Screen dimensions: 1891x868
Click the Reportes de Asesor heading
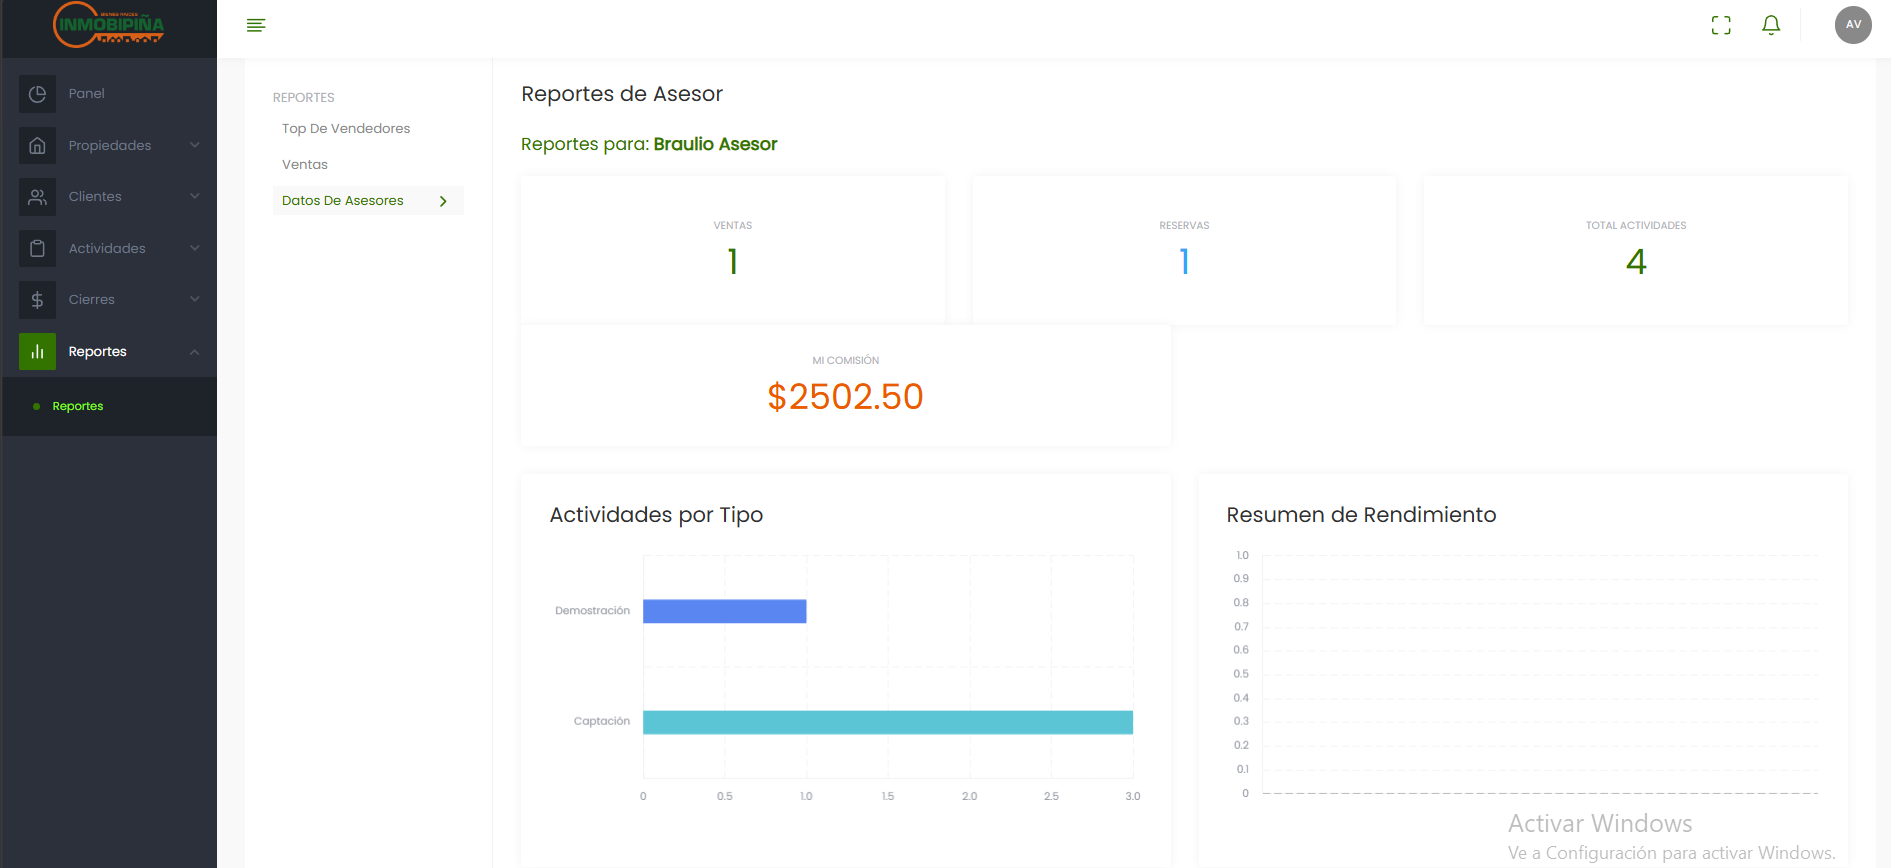point(622,94)
